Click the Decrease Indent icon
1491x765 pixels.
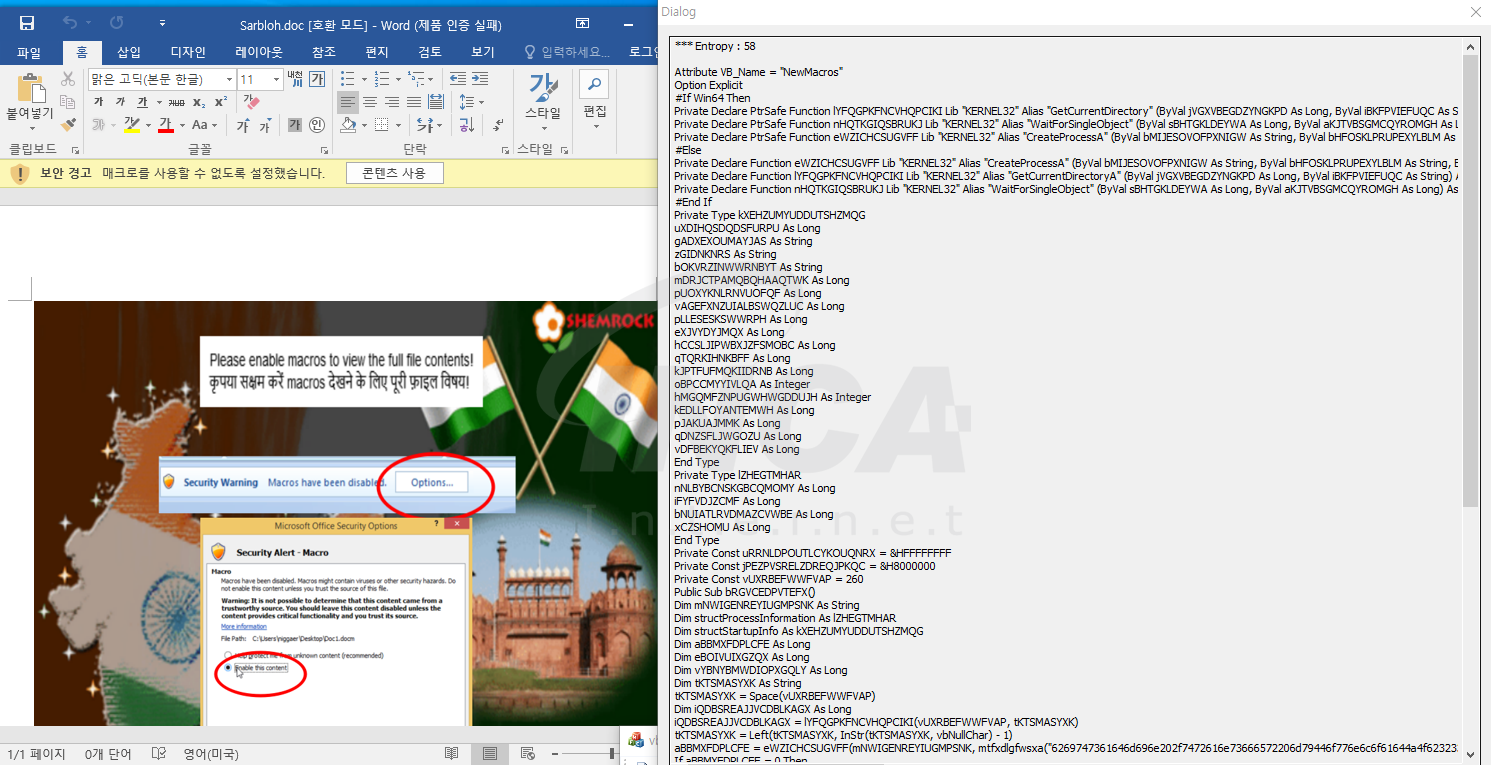click(x=458, y=79)
